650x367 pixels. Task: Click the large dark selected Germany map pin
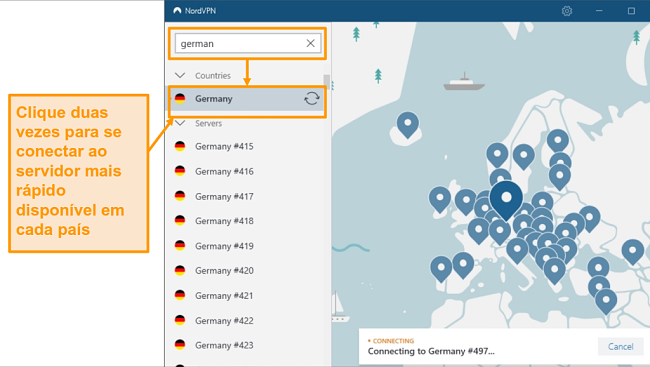tap(506, 200)
